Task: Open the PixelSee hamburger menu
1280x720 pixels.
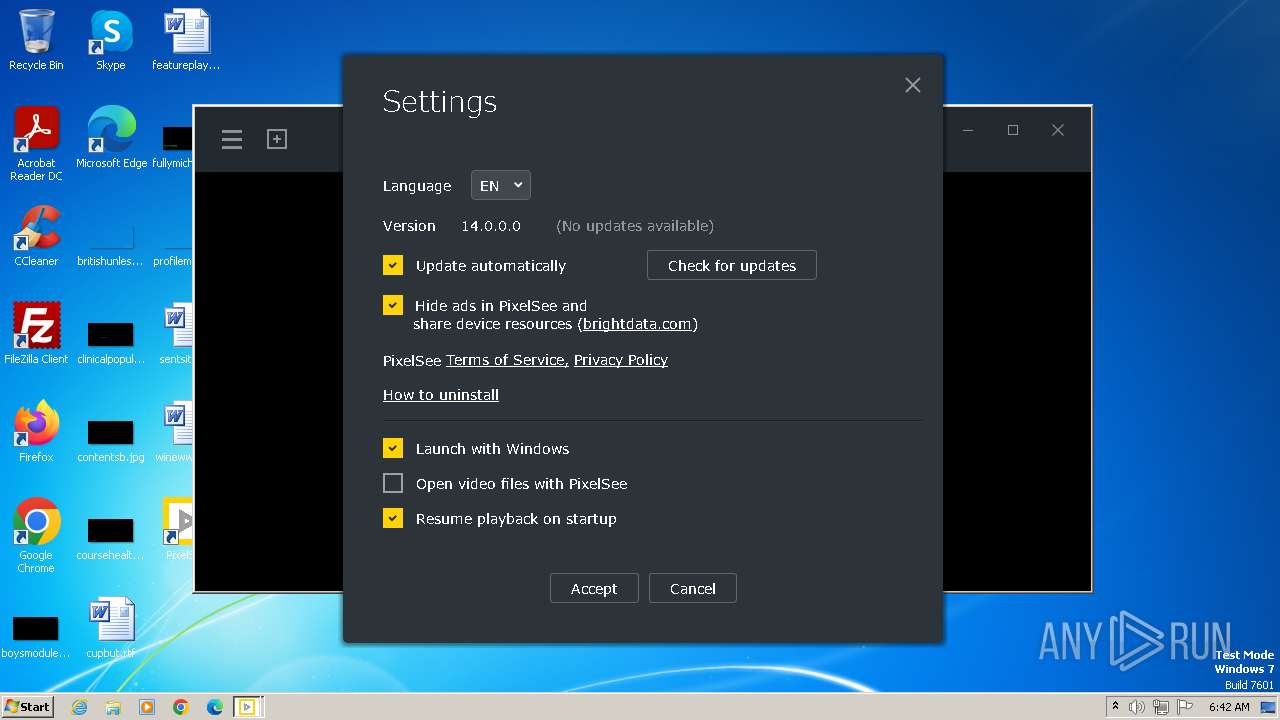Action: click(x=232, y=140)
